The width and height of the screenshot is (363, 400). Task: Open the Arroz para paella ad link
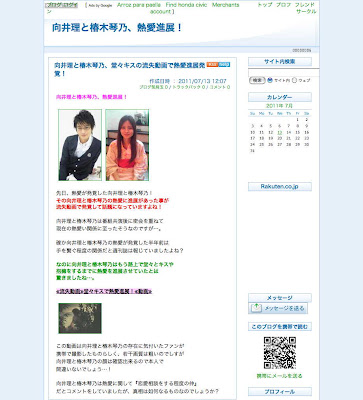(x=139, y=5)
